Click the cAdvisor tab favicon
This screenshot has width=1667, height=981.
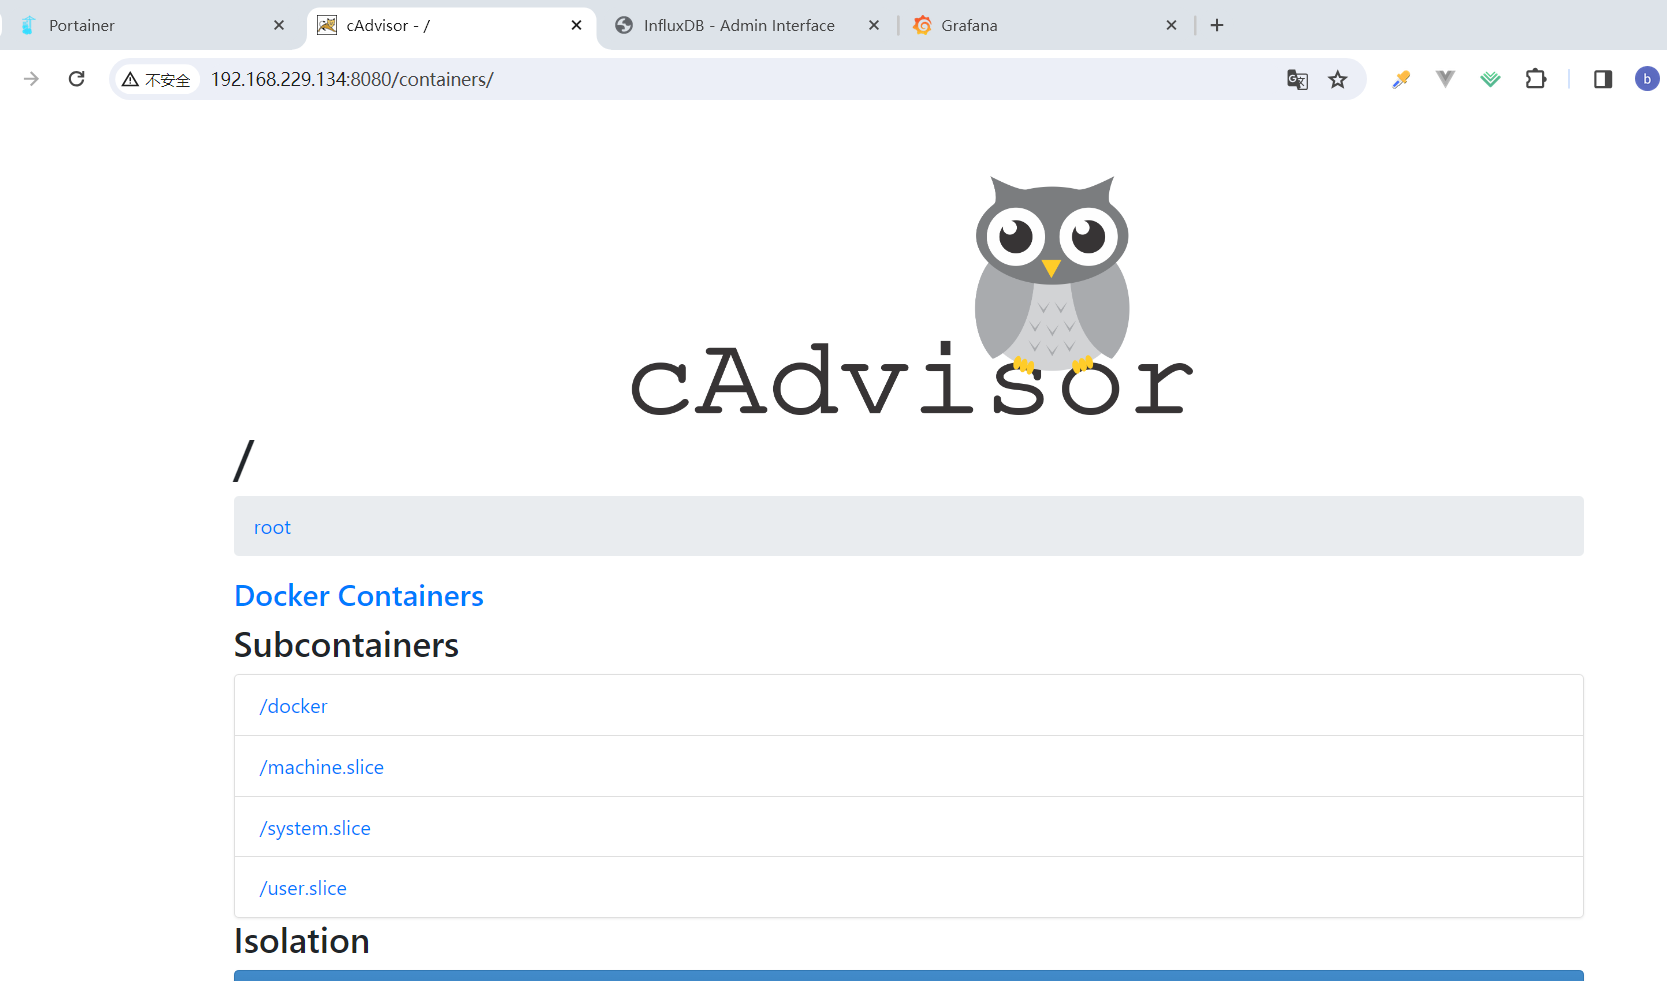tap(327, 25)
